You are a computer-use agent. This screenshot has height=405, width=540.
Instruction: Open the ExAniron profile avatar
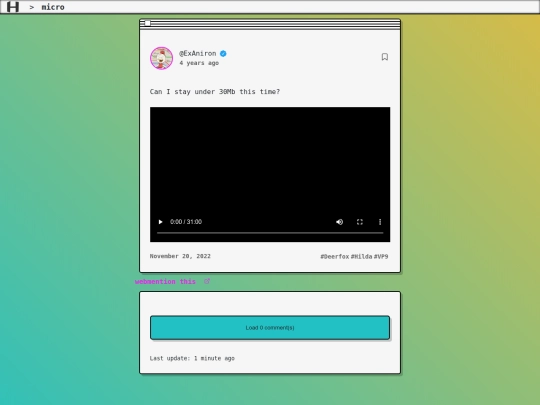pyautogui.click(x=162, y=58)
